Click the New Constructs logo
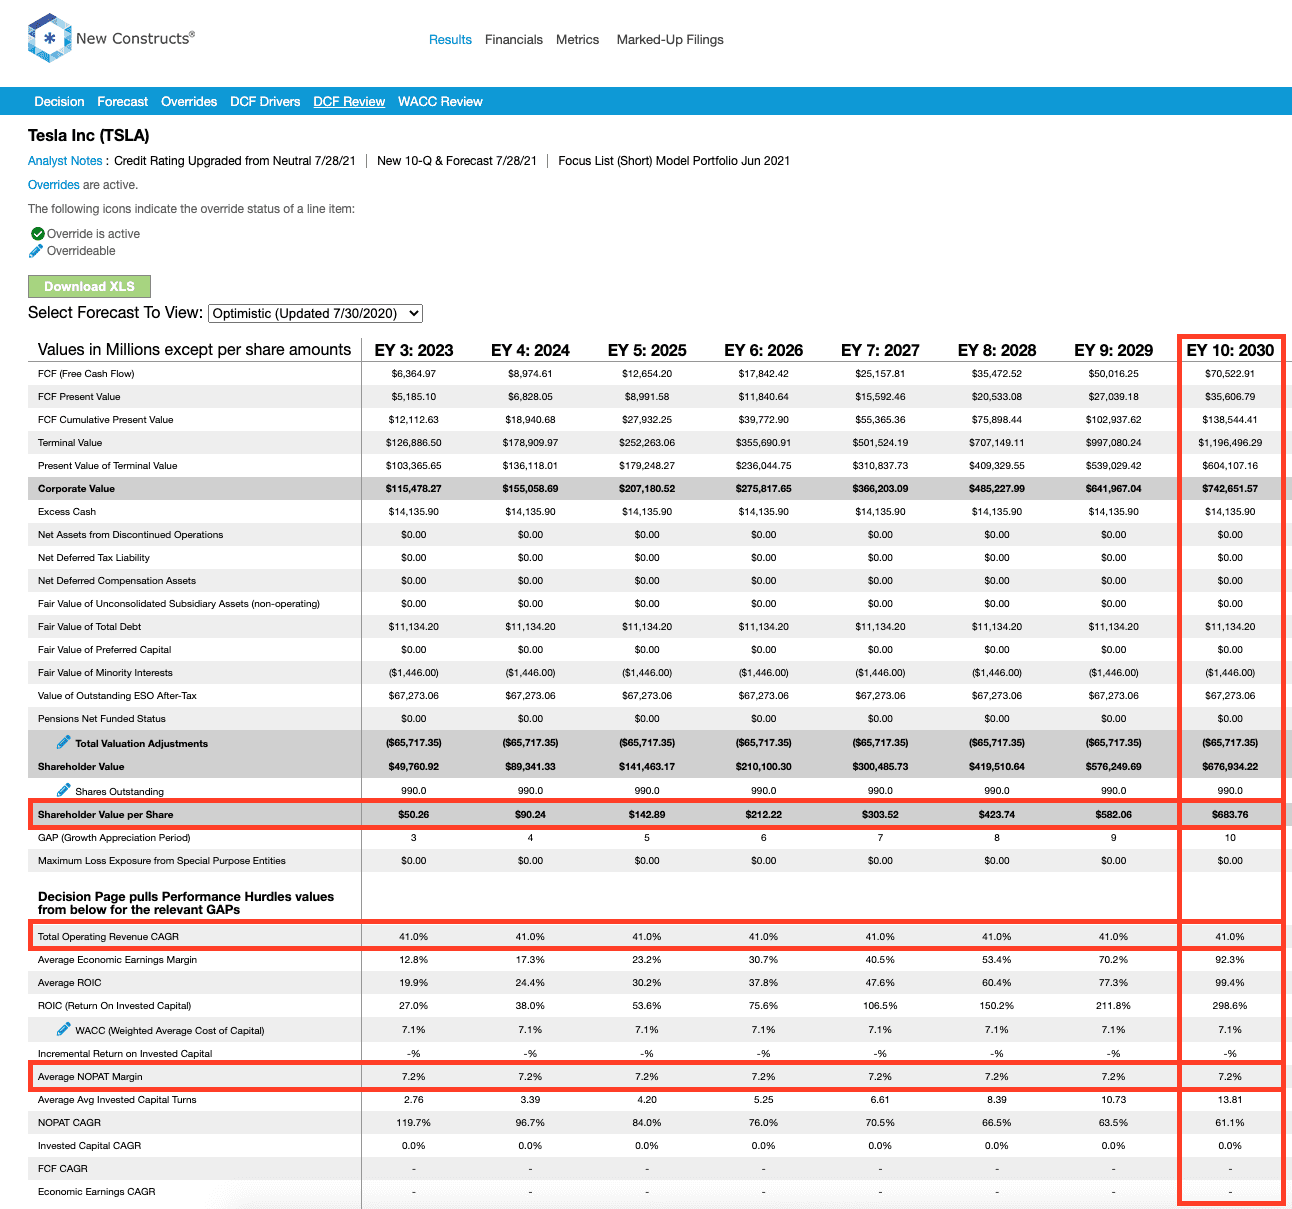This screenshot has width=1292, height=1209. (111, 38)
